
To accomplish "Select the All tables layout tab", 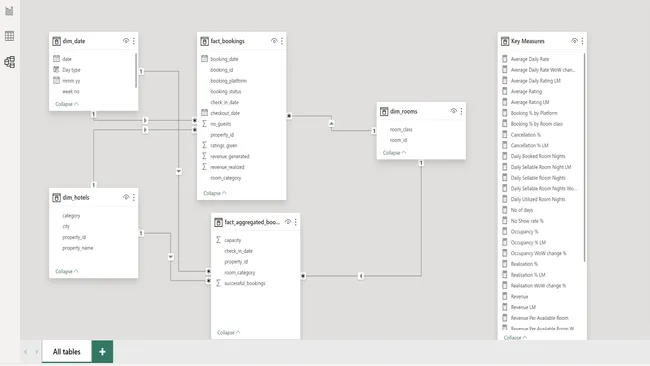I will coord(66,352).
